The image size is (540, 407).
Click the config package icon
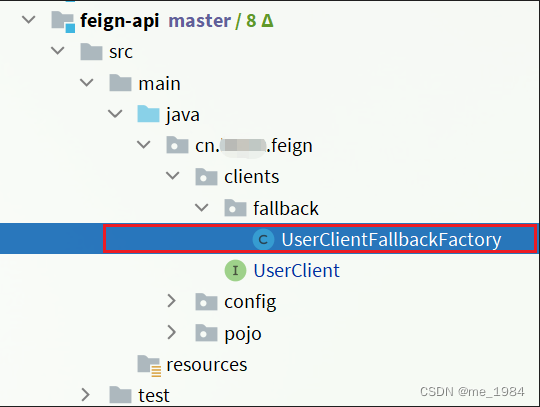coord(206,302)
